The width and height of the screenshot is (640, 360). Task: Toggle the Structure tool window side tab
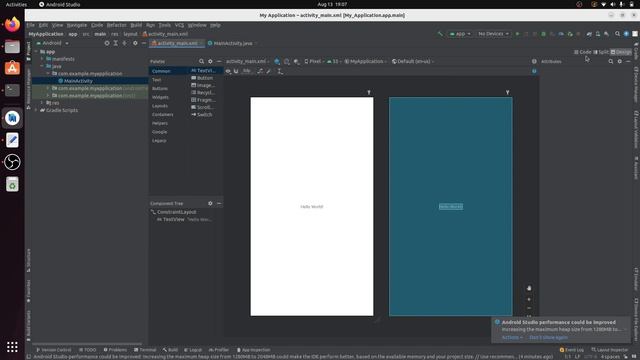(x=29, y=260)
